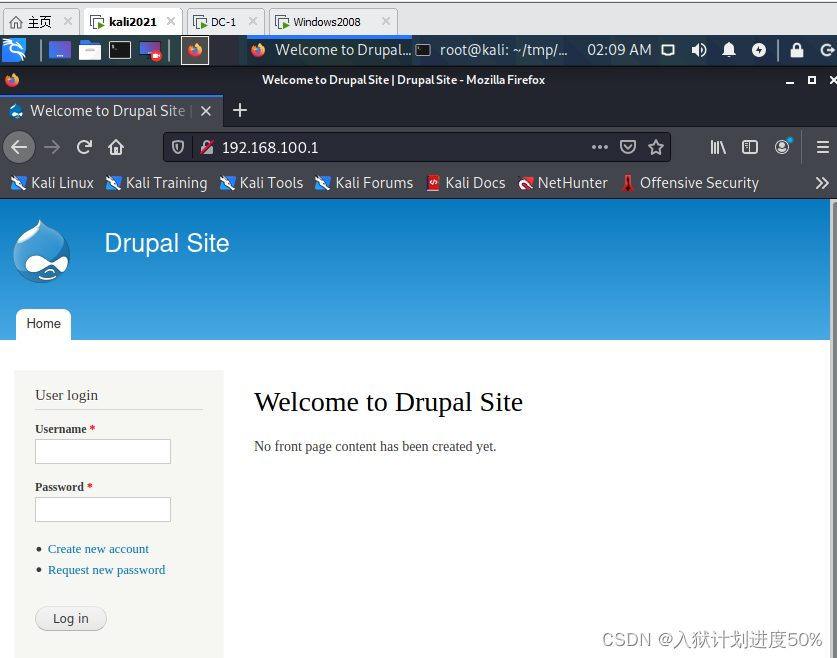Open Kali Training bookmark
This screenshot has height=658, width=837.
(156, 183)
